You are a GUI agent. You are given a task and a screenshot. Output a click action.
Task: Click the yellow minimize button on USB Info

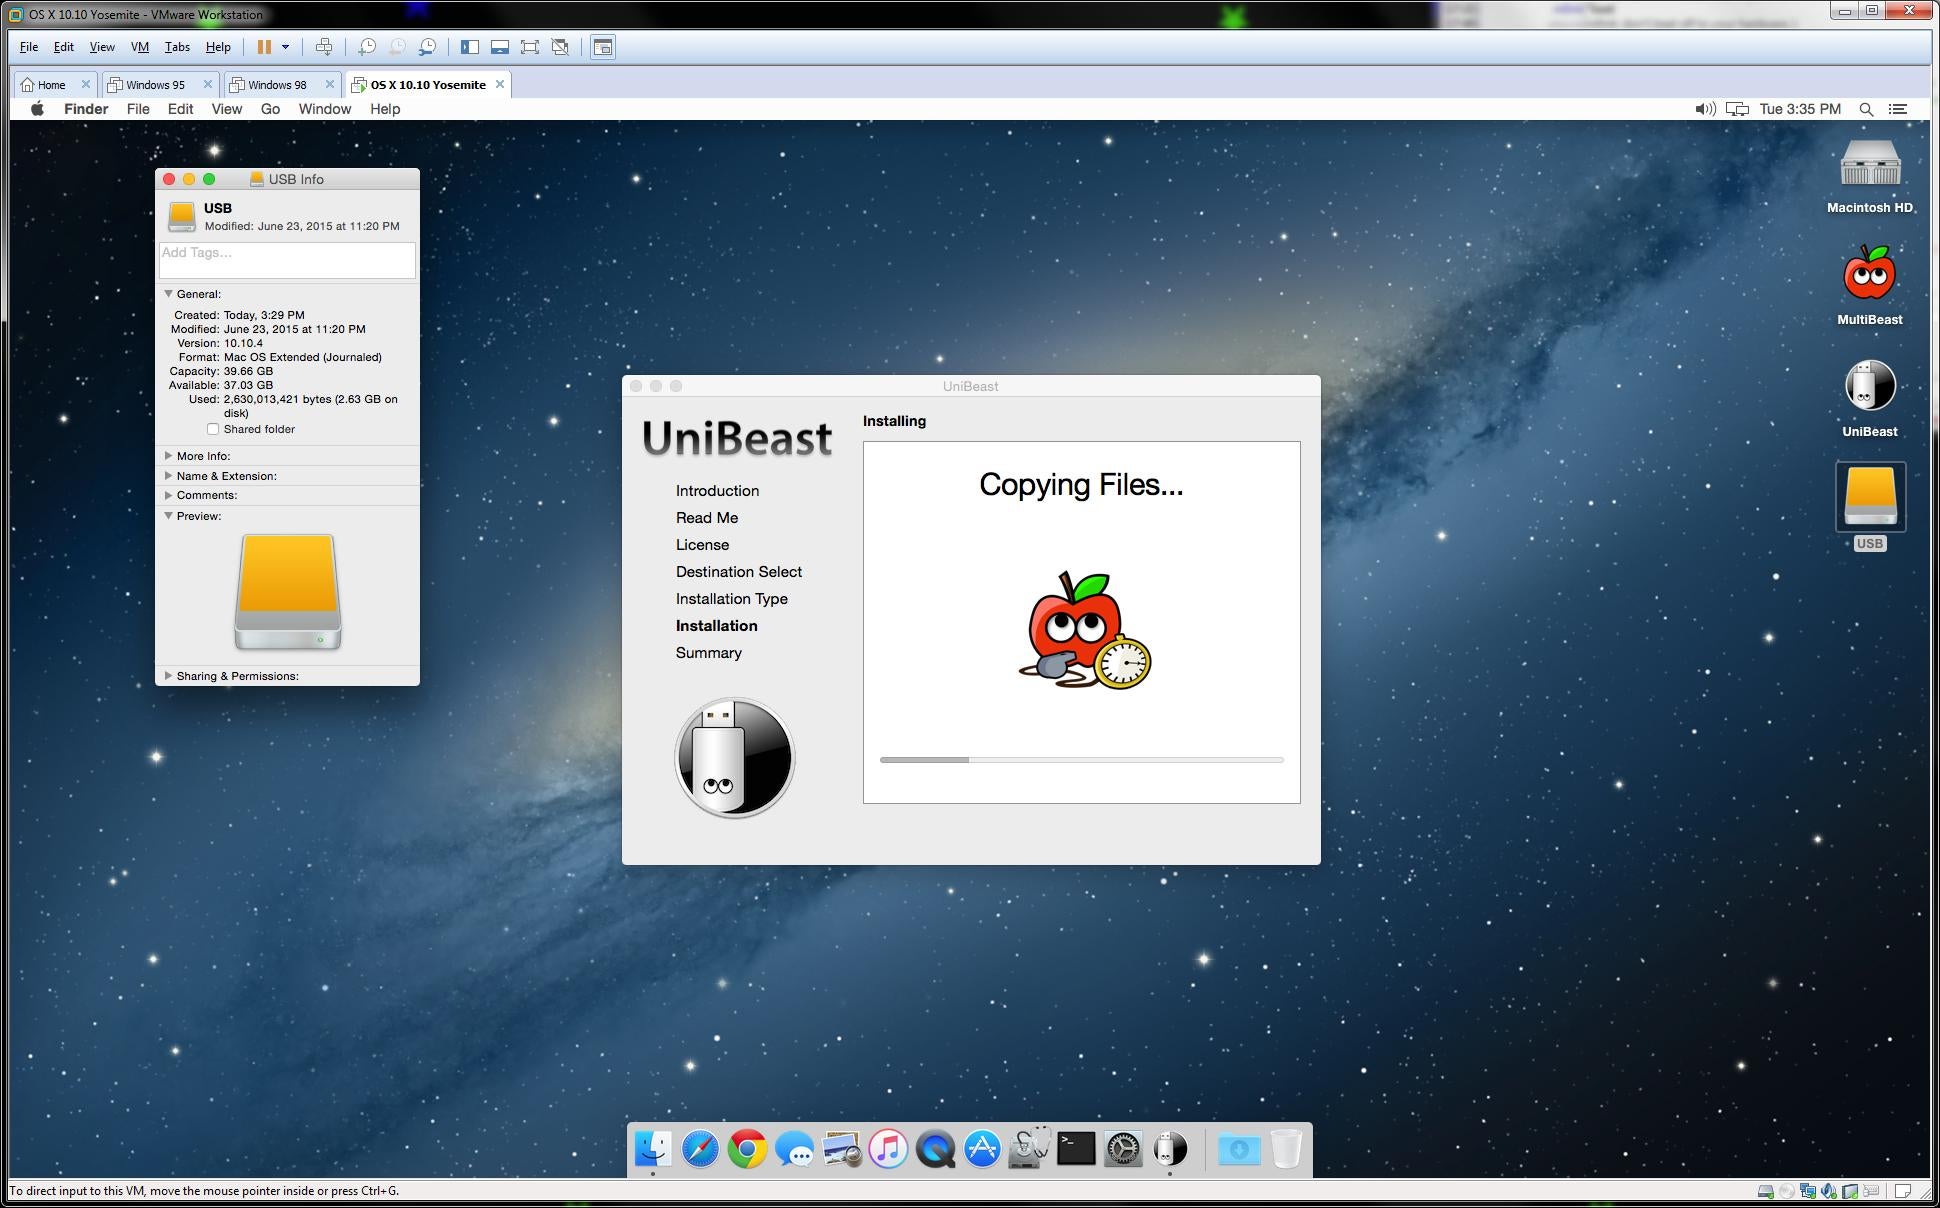[x=189, y=179]
